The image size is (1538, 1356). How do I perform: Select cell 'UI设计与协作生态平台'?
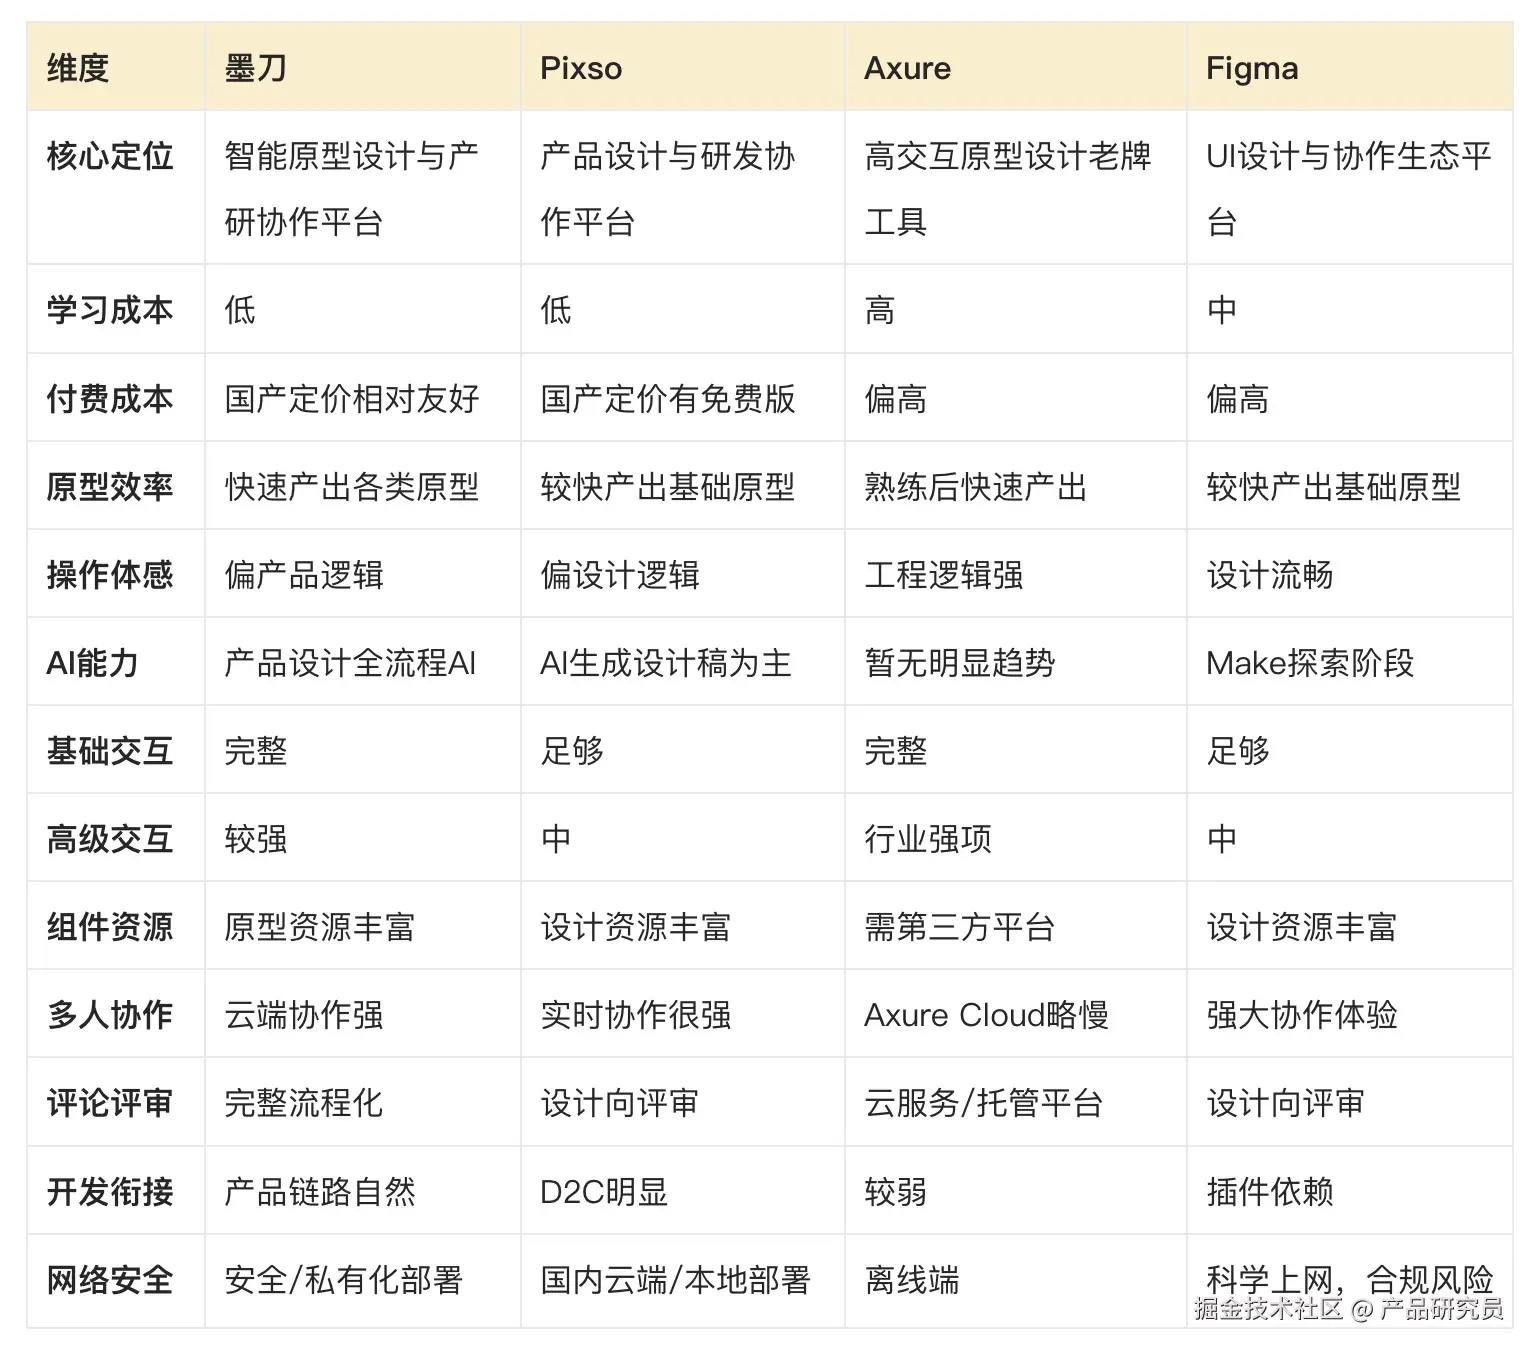tap(1348, 188)
